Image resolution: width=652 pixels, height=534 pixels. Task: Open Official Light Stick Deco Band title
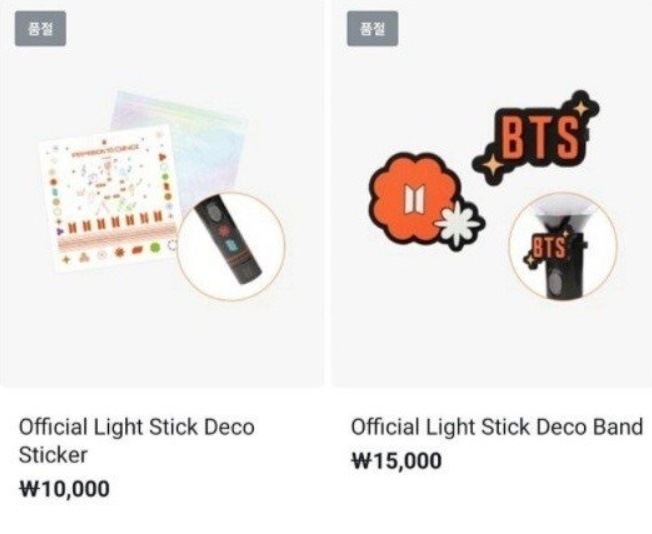coord(497,427)
